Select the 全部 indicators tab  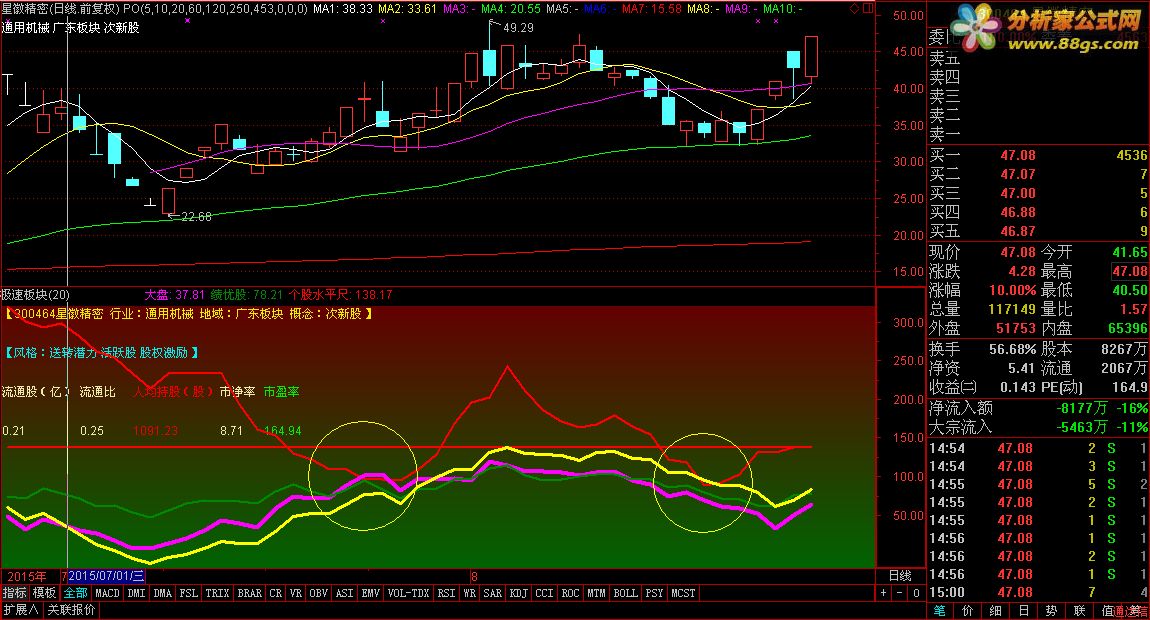coord(76,593)
